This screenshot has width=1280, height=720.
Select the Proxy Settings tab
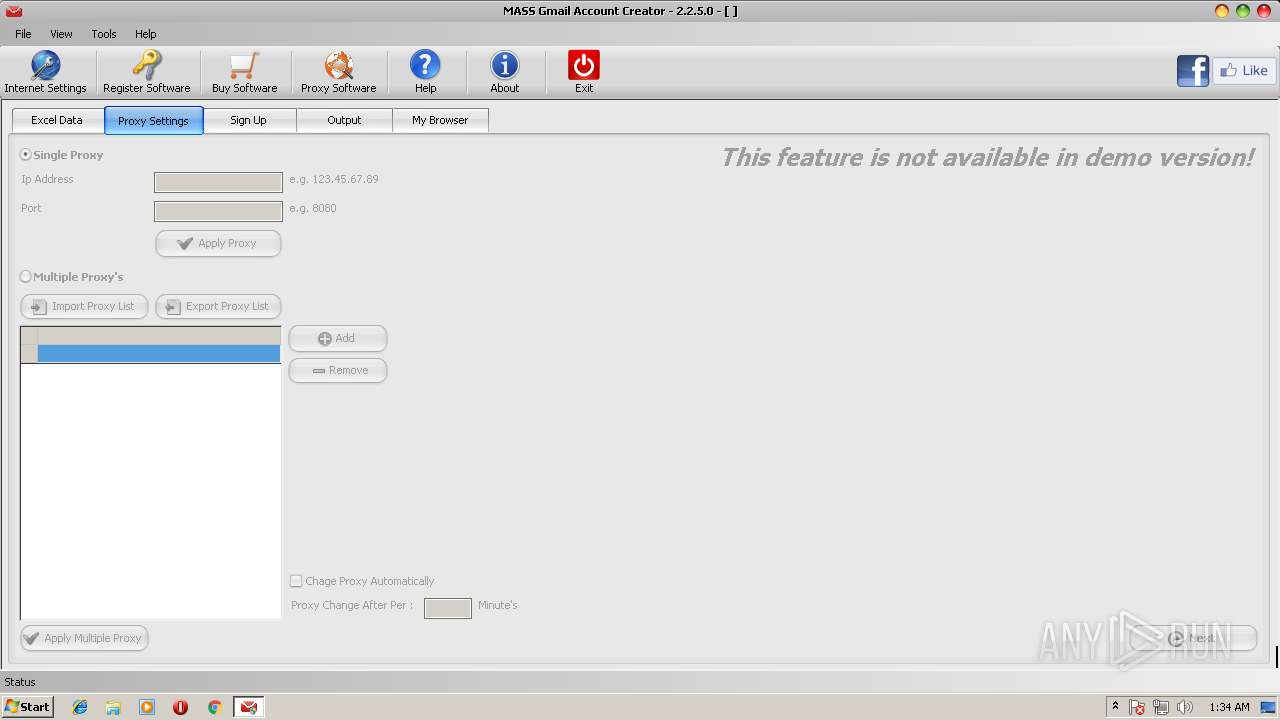pos(153,121)
